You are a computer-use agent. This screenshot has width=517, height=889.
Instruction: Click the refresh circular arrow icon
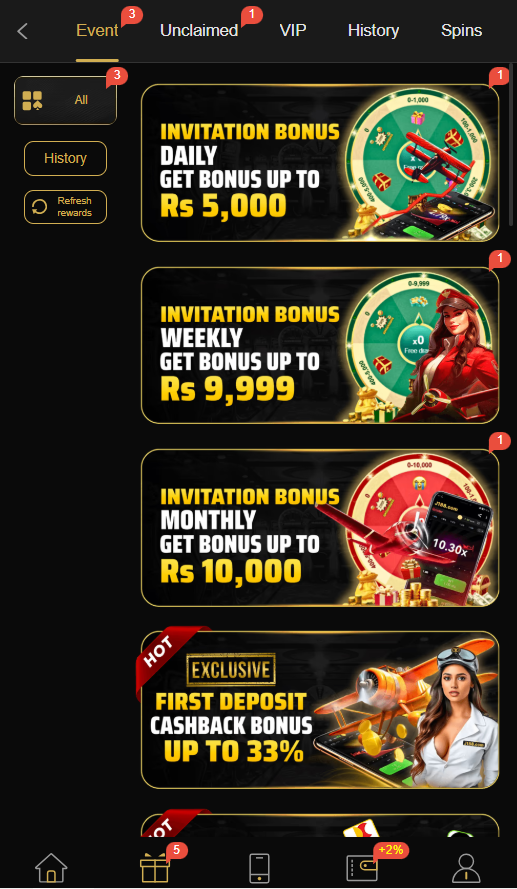click(x=39, y=207)
